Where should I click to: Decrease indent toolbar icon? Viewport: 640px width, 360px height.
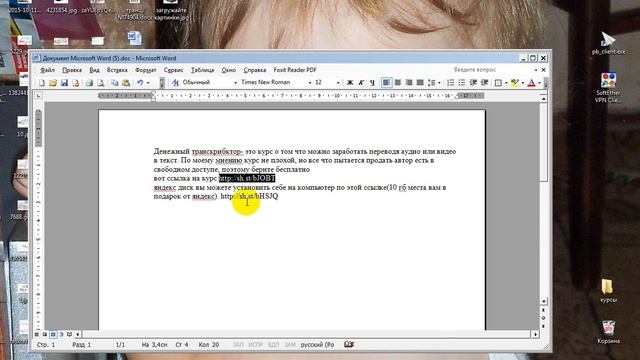[x=473, y=83]
